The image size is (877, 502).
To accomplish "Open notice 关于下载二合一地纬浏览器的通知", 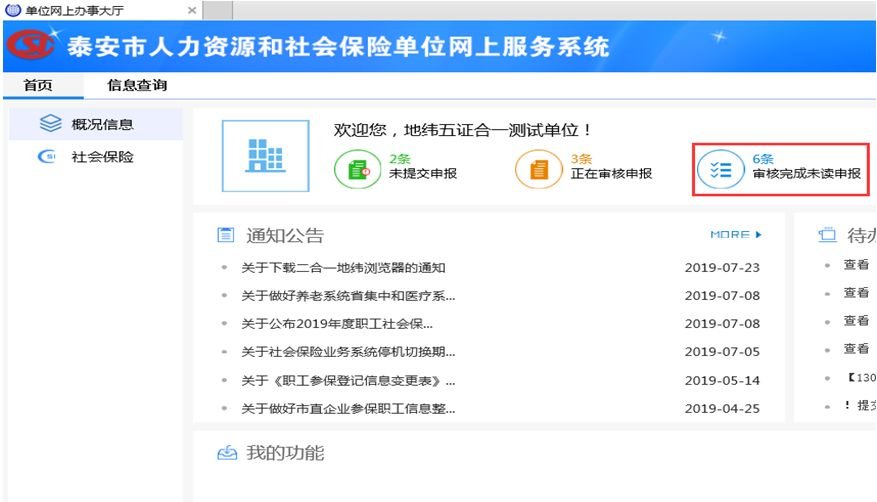I will 343,268.
